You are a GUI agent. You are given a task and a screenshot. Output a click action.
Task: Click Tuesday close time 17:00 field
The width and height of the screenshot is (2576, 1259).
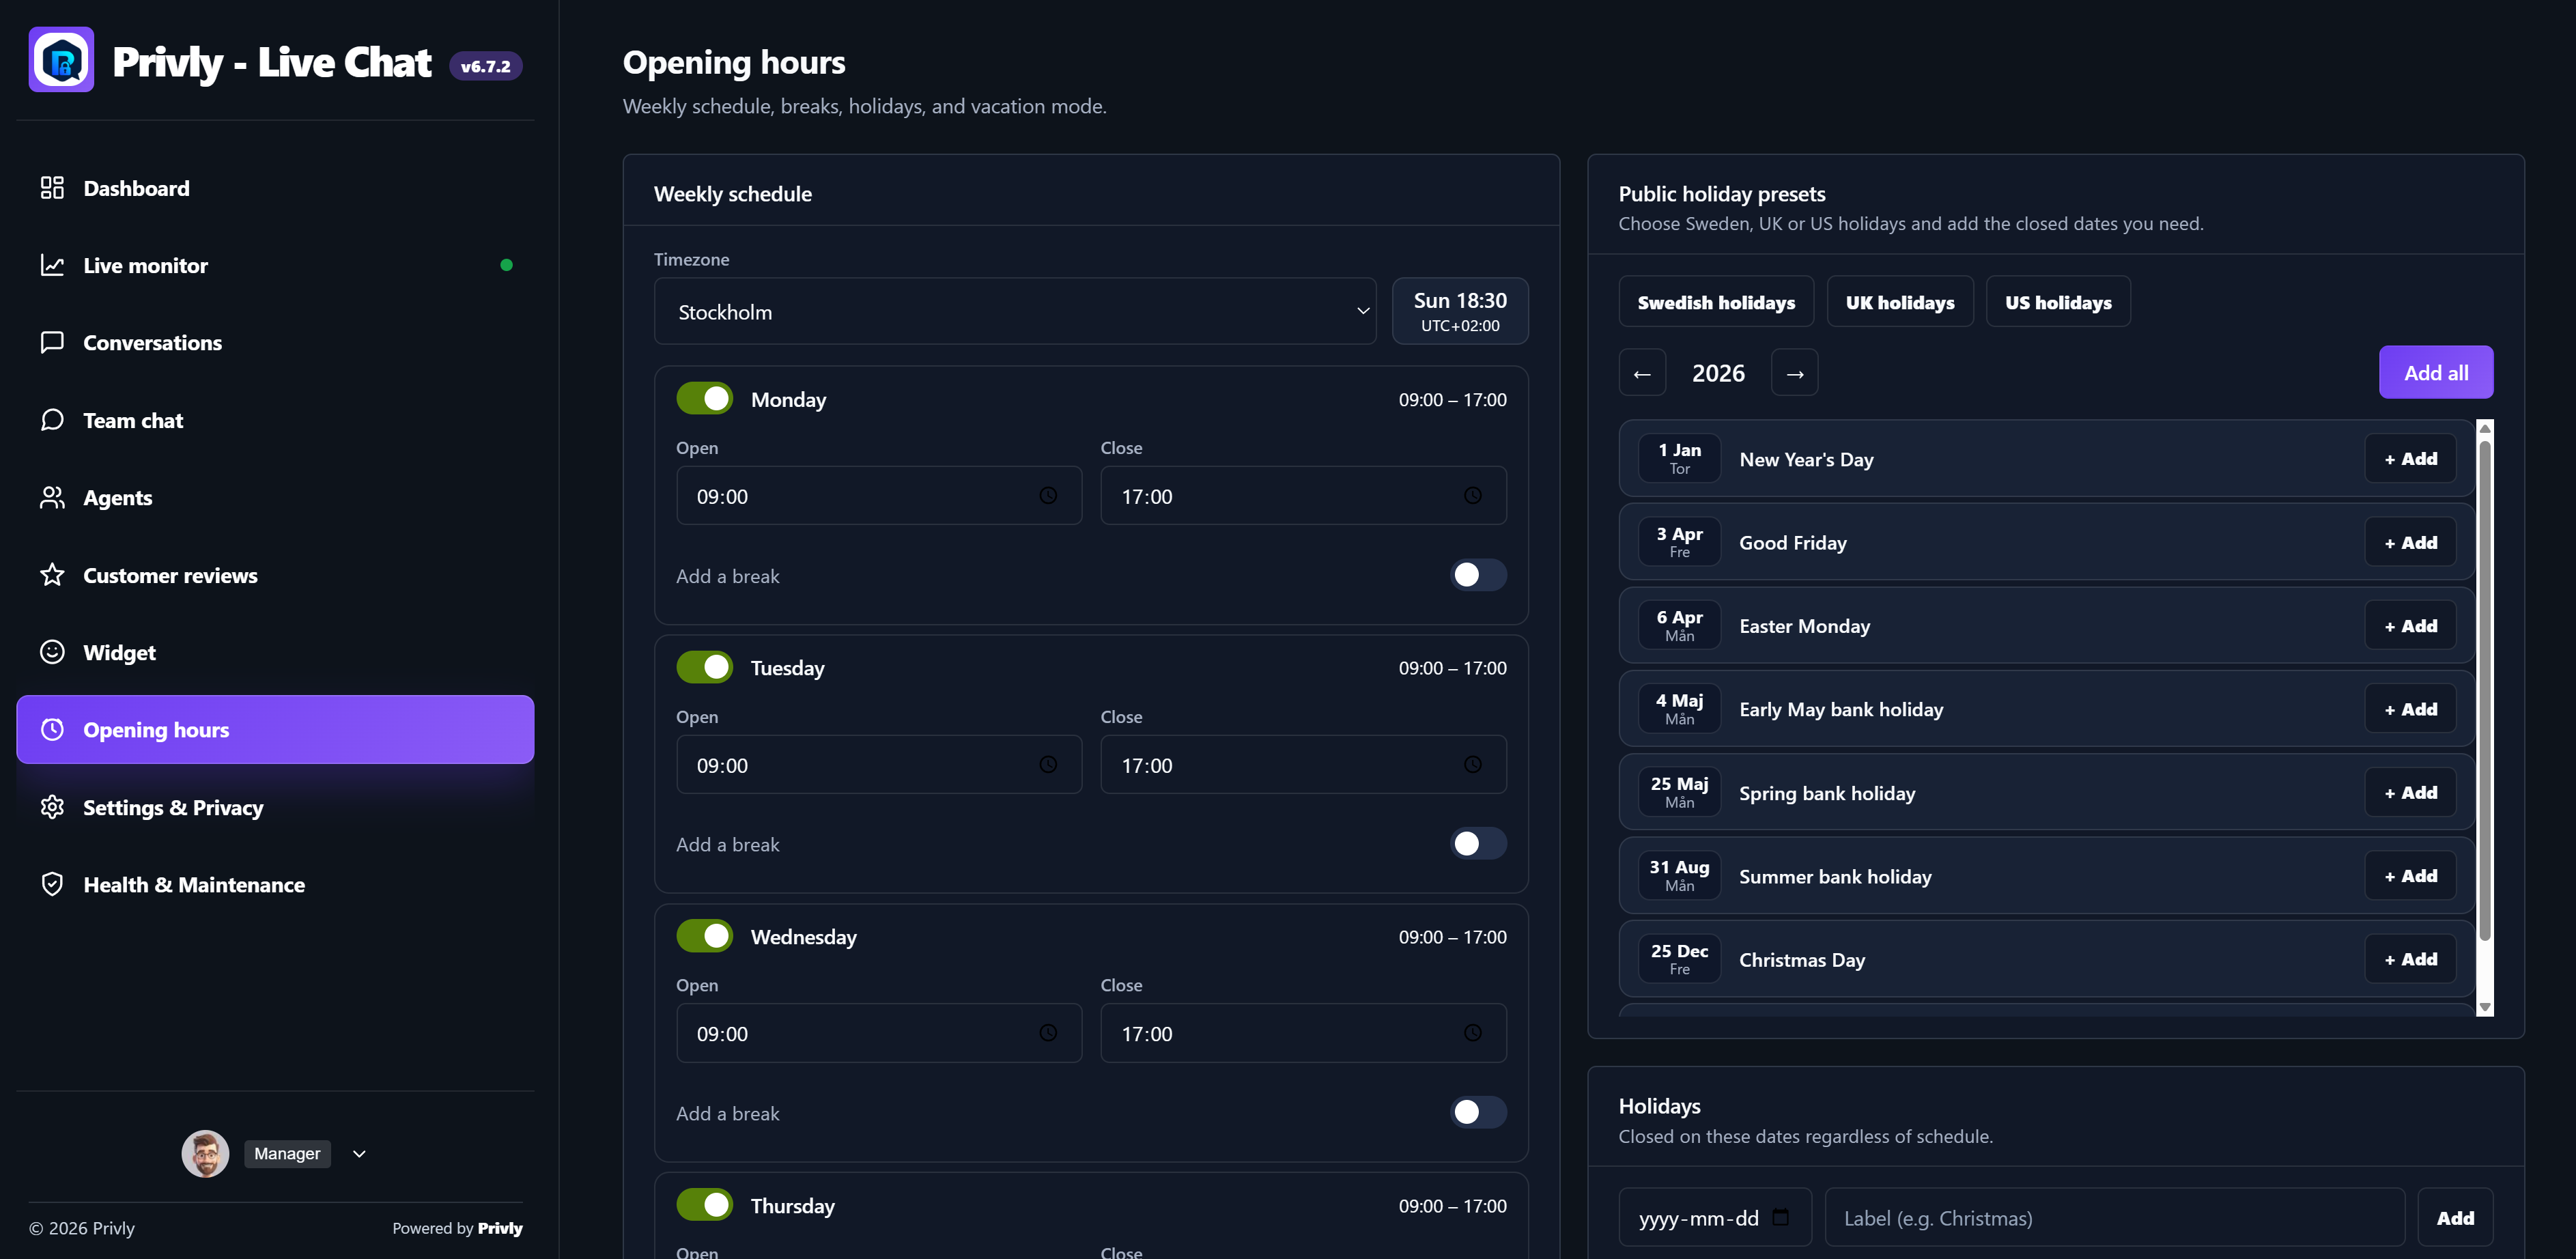[1303, 765]
